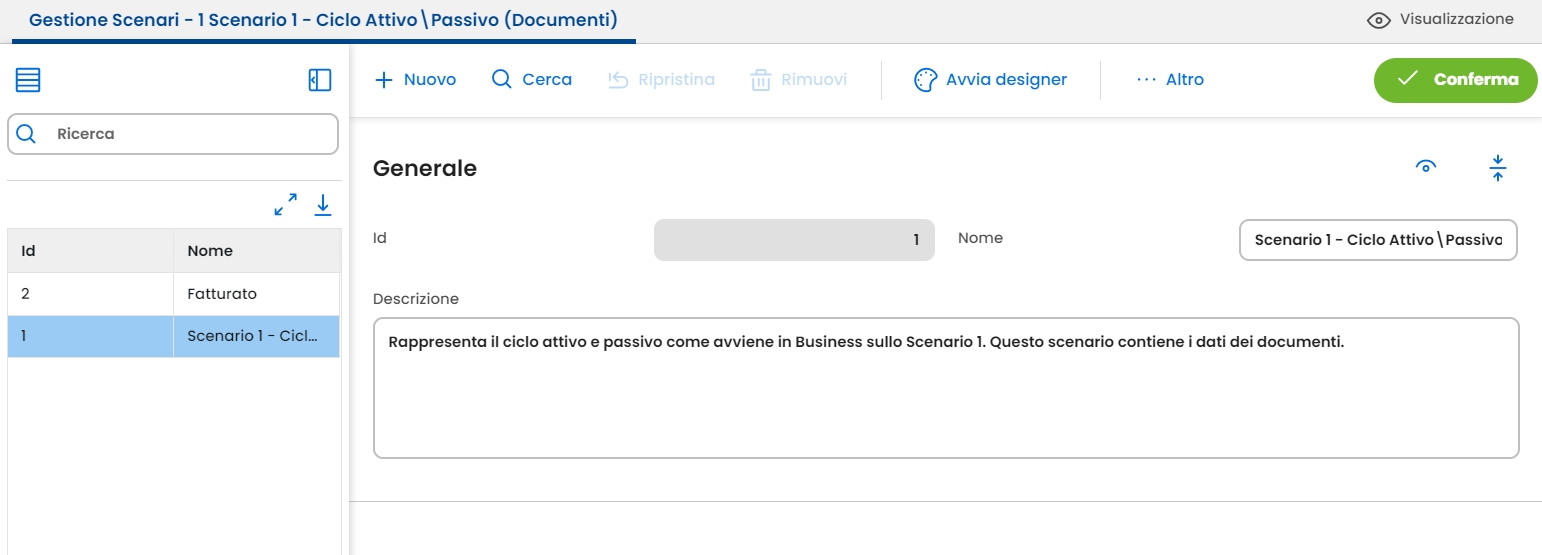Click the list view icon in sidebar
Image resolution: width=1542 pixels, height=555 pixels.
[28, 80]
